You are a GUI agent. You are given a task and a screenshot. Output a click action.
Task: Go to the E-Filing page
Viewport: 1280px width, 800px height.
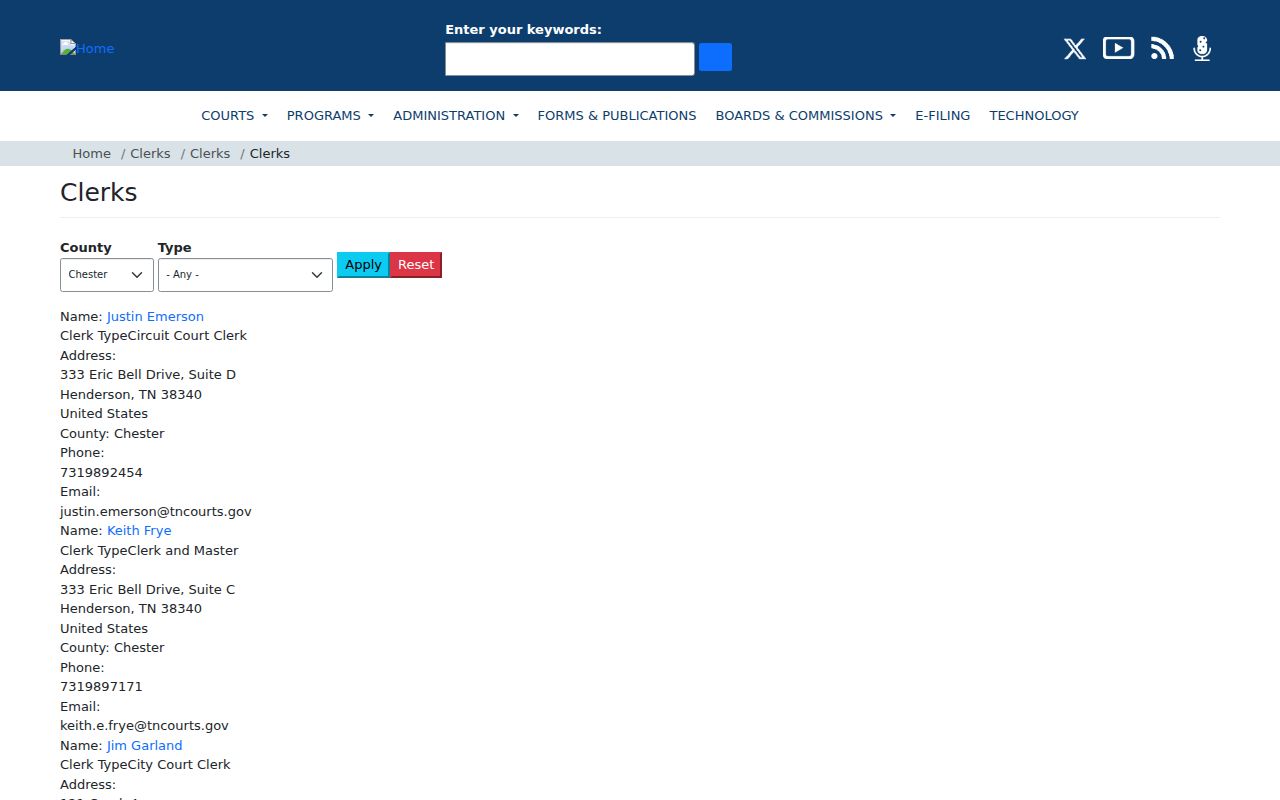943,115
